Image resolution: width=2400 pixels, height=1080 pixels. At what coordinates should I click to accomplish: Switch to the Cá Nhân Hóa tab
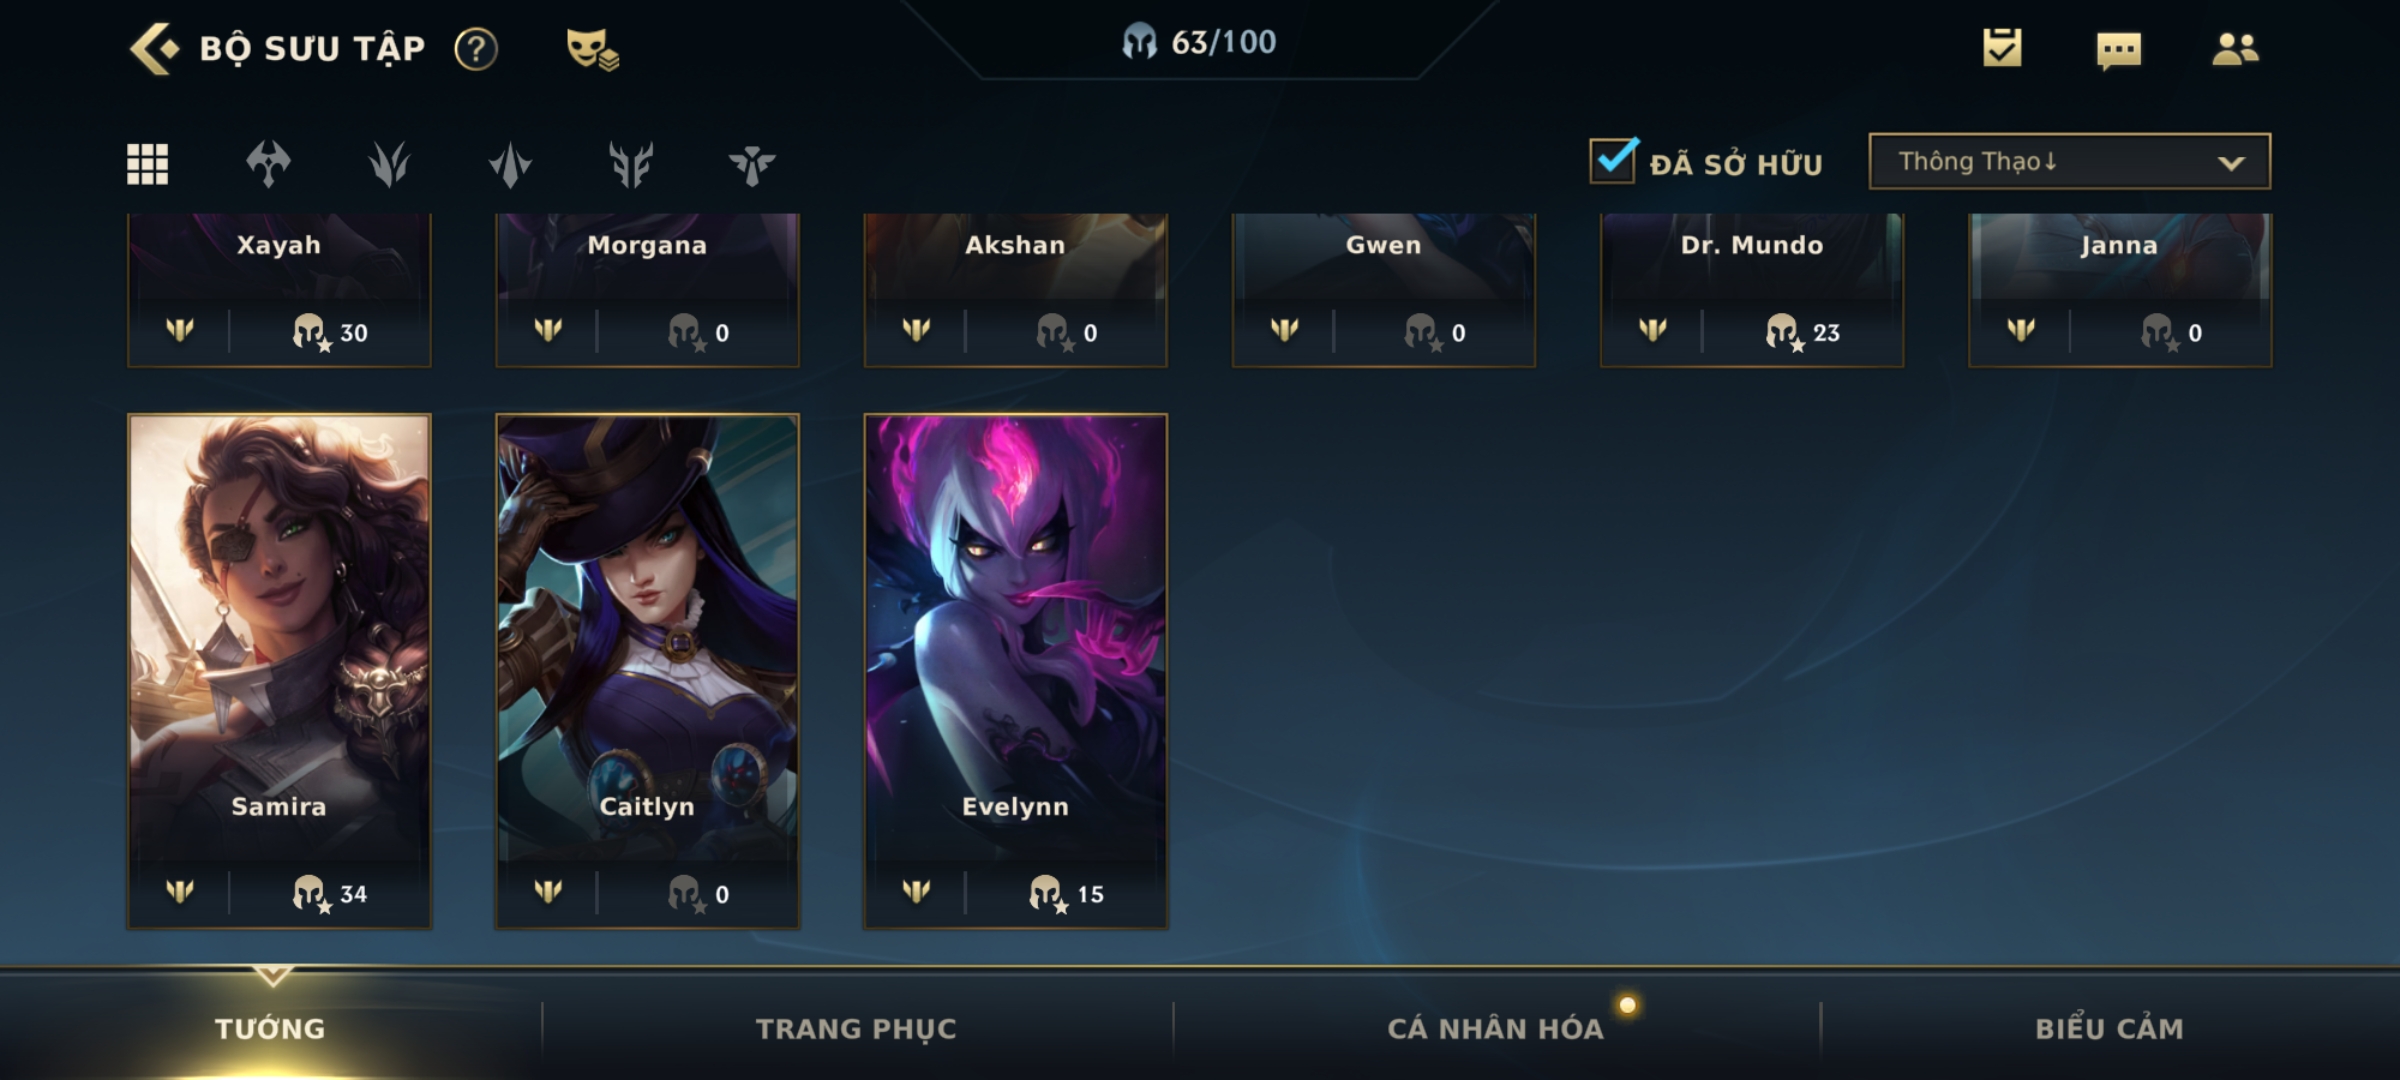point(1495,1028)
